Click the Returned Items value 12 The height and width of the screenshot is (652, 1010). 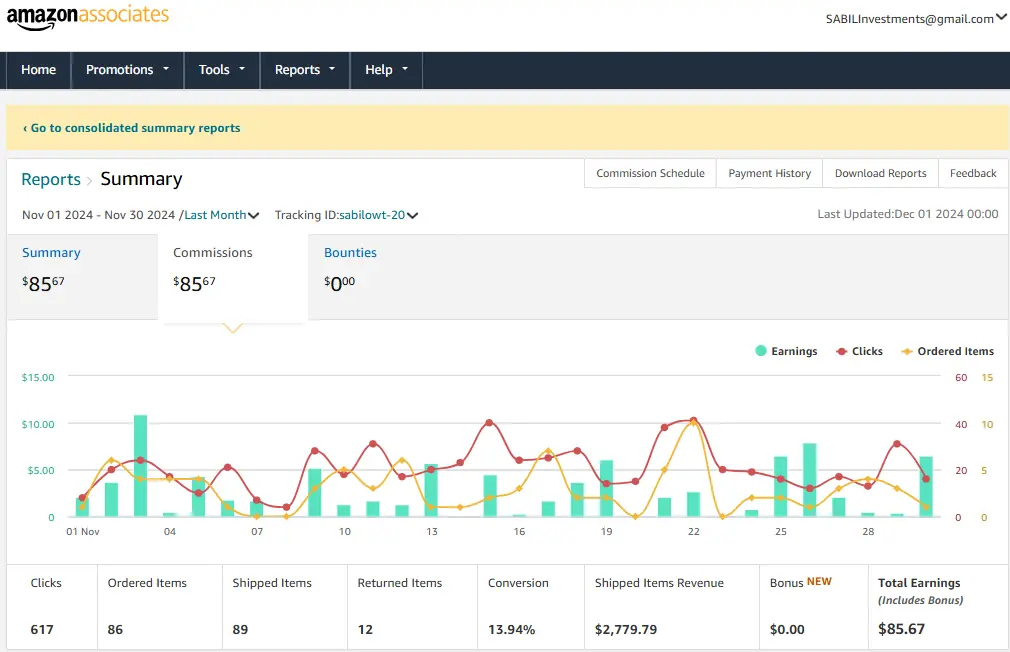[x=365, y=629]
